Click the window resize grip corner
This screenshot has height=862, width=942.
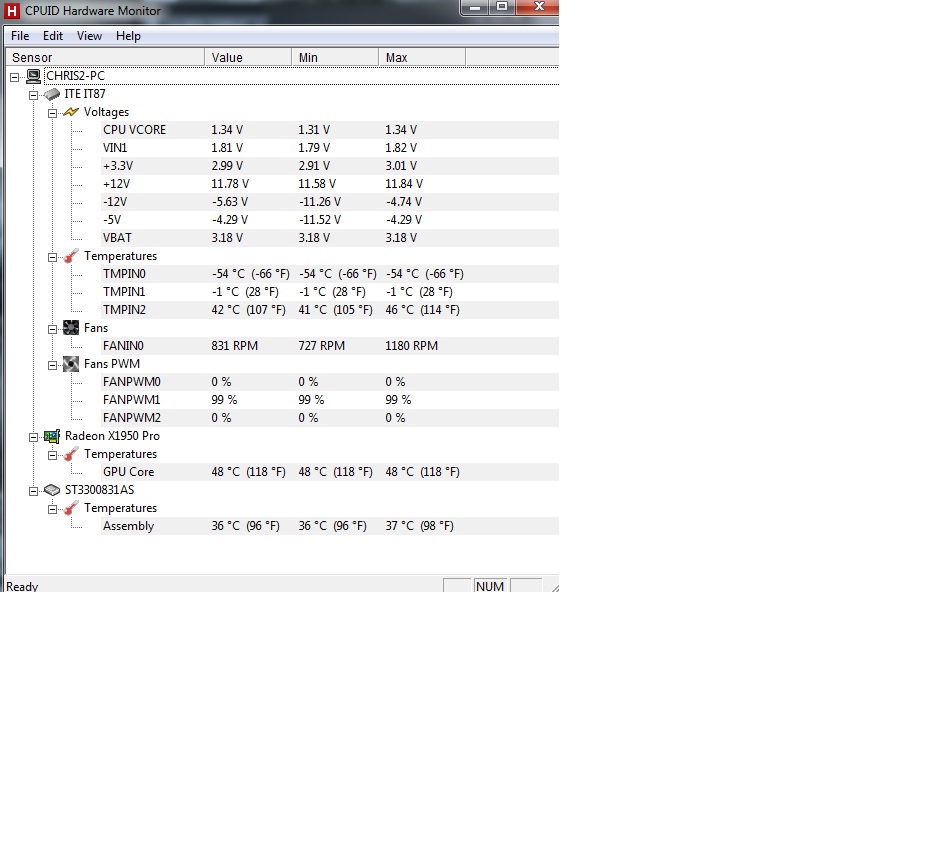[555, 587]
